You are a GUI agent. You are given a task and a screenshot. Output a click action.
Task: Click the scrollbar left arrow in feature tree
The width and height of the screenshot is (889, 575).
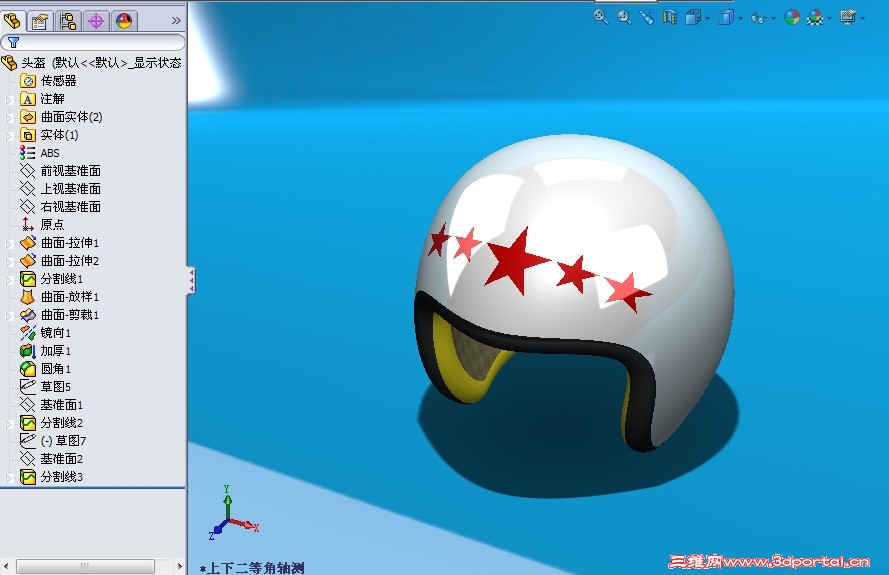click(6, 566)
